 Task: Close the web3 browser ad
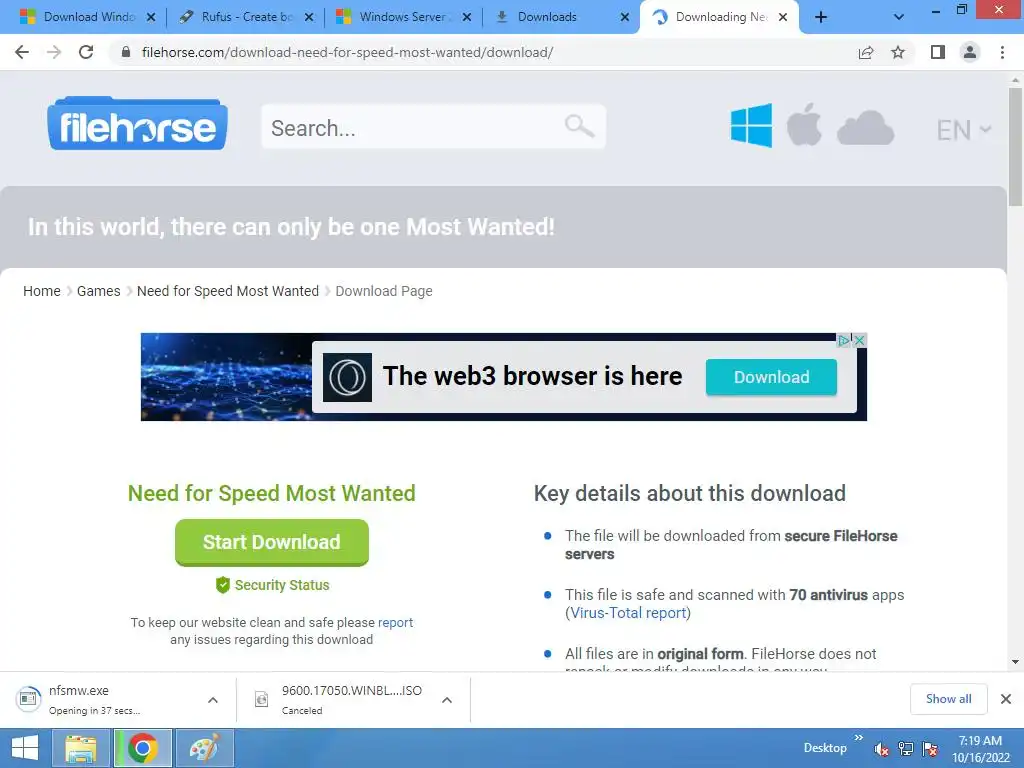point(860,340)
